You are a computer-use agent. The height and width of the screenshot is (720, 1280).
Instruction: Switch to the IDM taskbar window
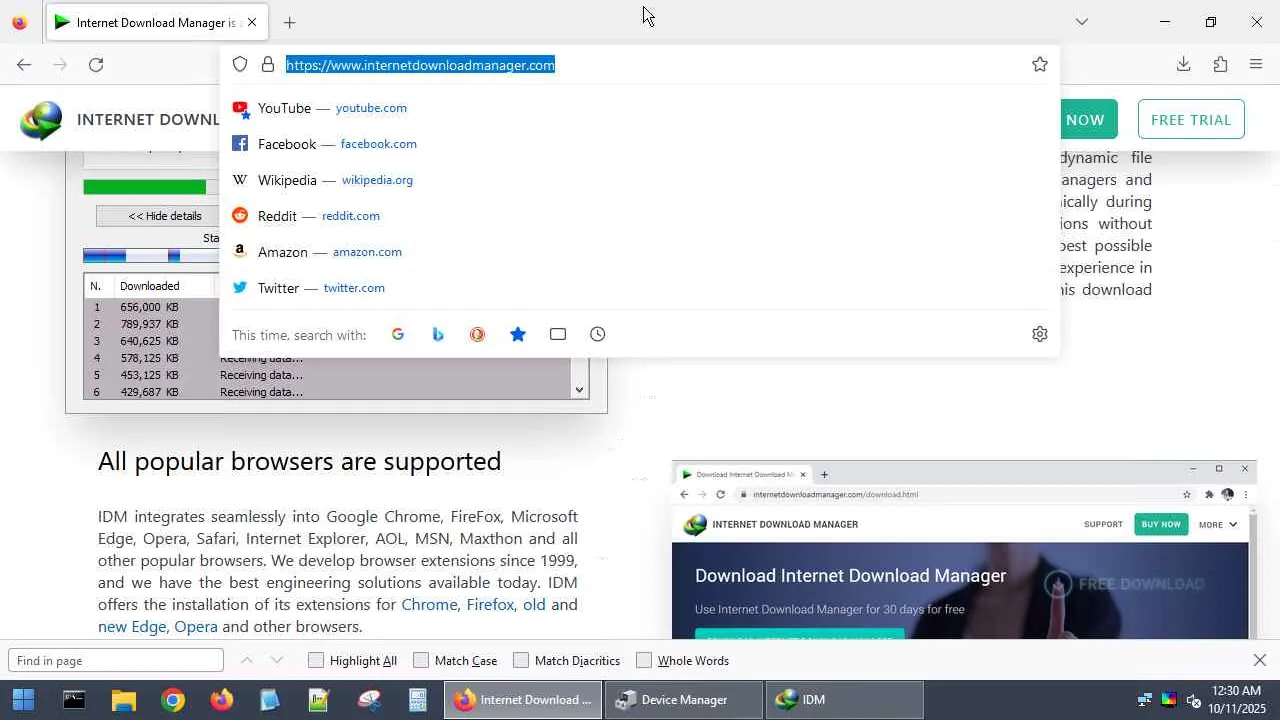pos(845,700)
